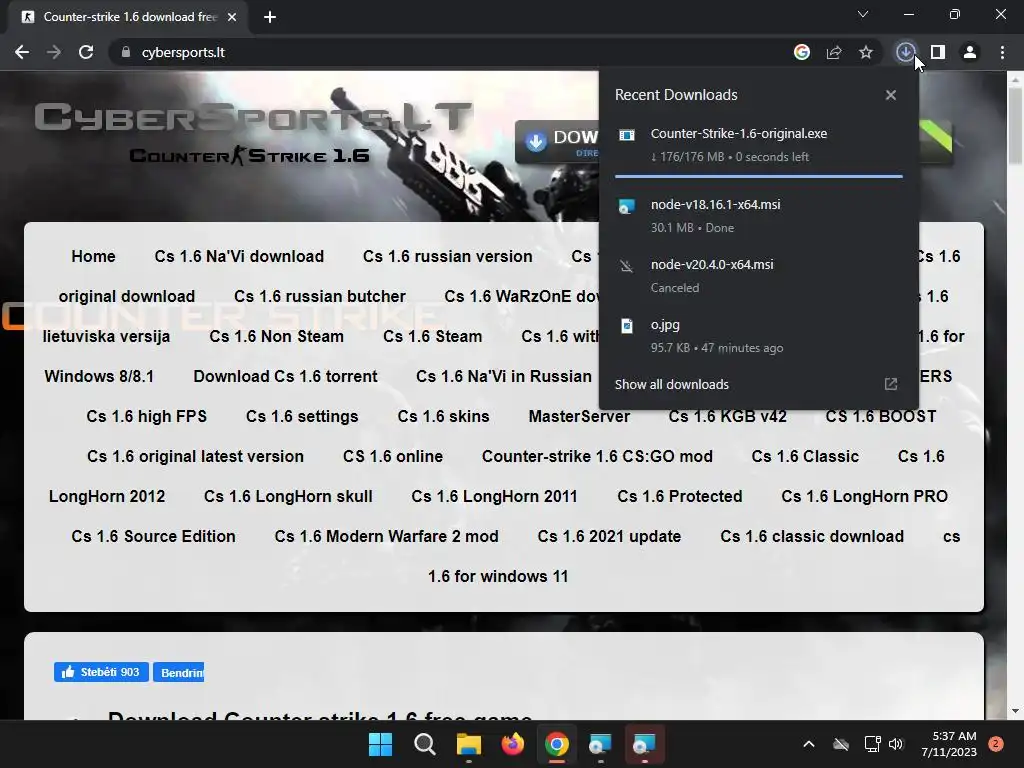Click the o.jpg file icon
Image resolution: width=1024 pixels, height=768 pixels.
(x=627, y=326)
